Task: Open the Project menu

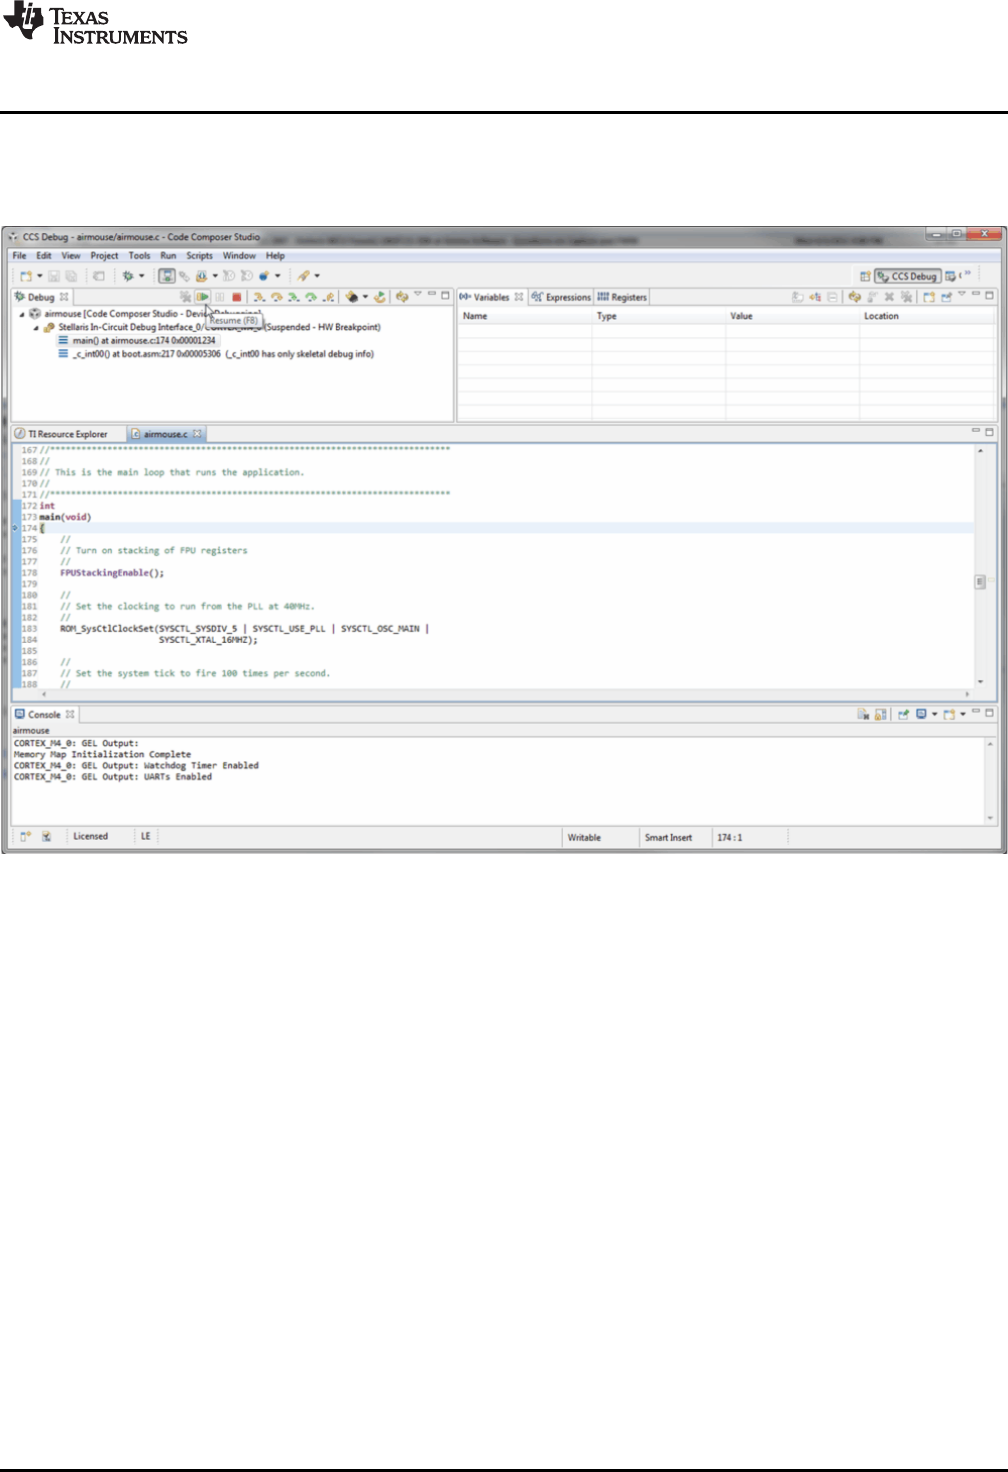Action: (x=104, y=256)
